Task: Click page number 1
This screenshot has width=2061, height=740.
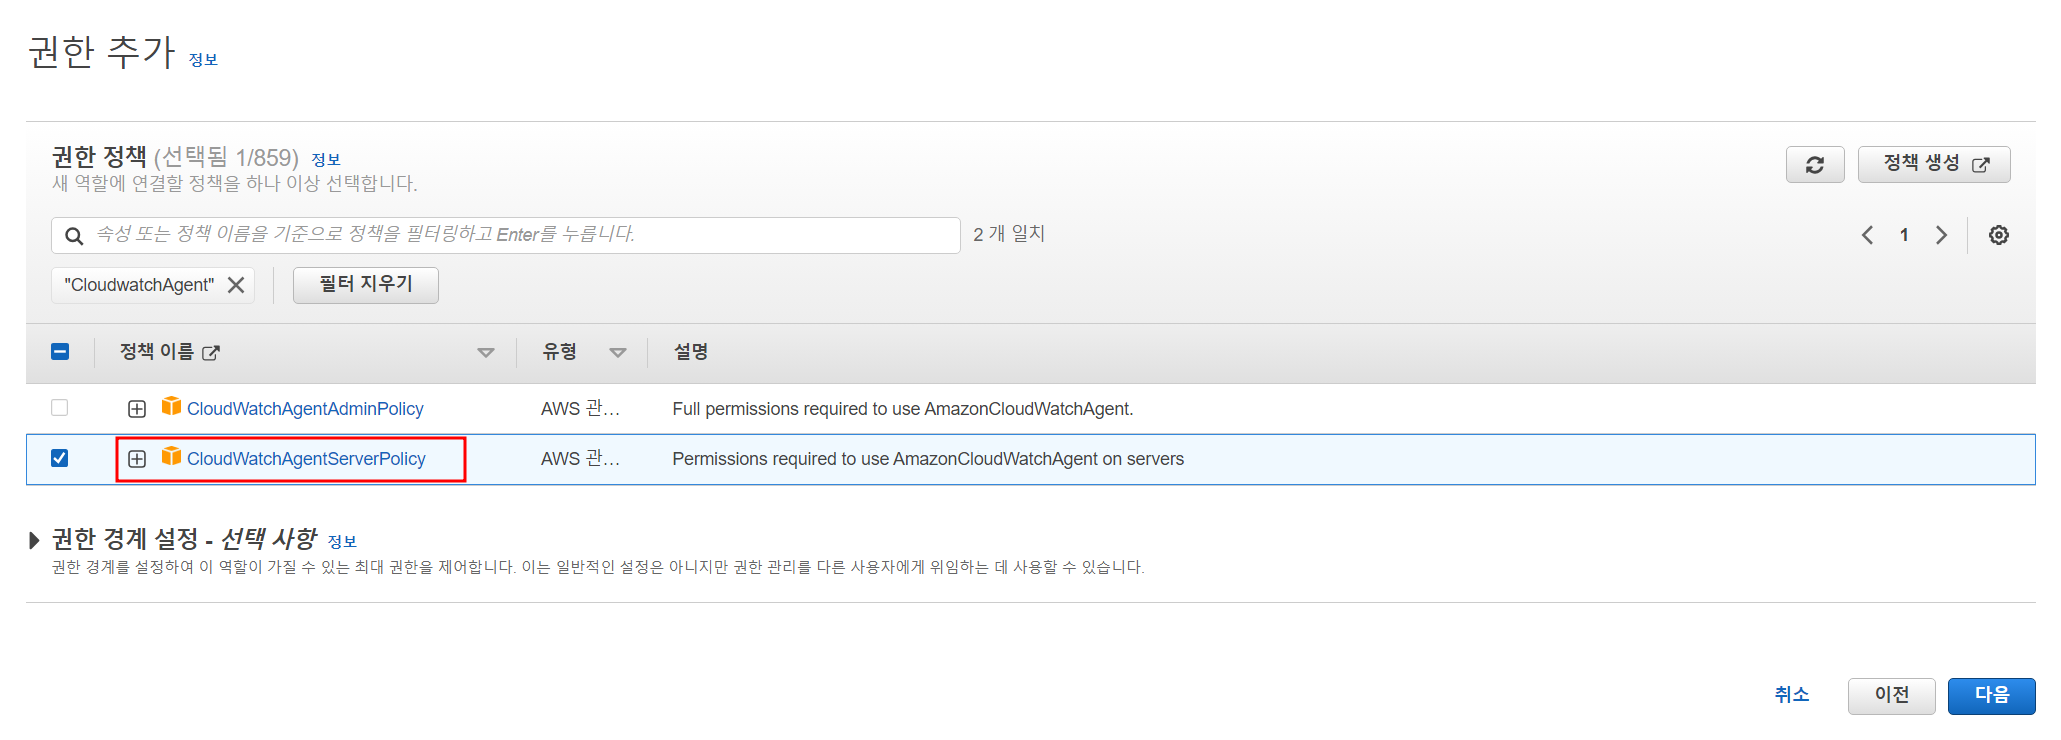Action: (1904, 235)
